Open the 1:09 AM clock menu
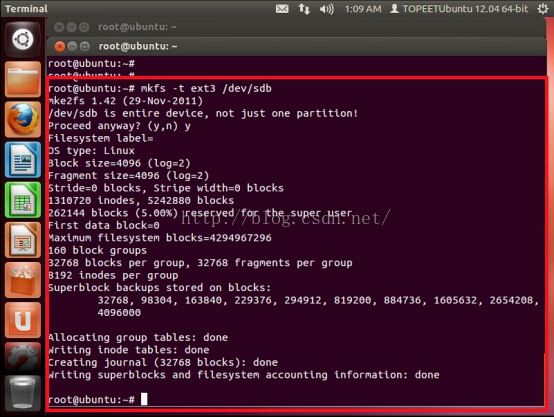554x417 pixels. (x=363, y=9)
